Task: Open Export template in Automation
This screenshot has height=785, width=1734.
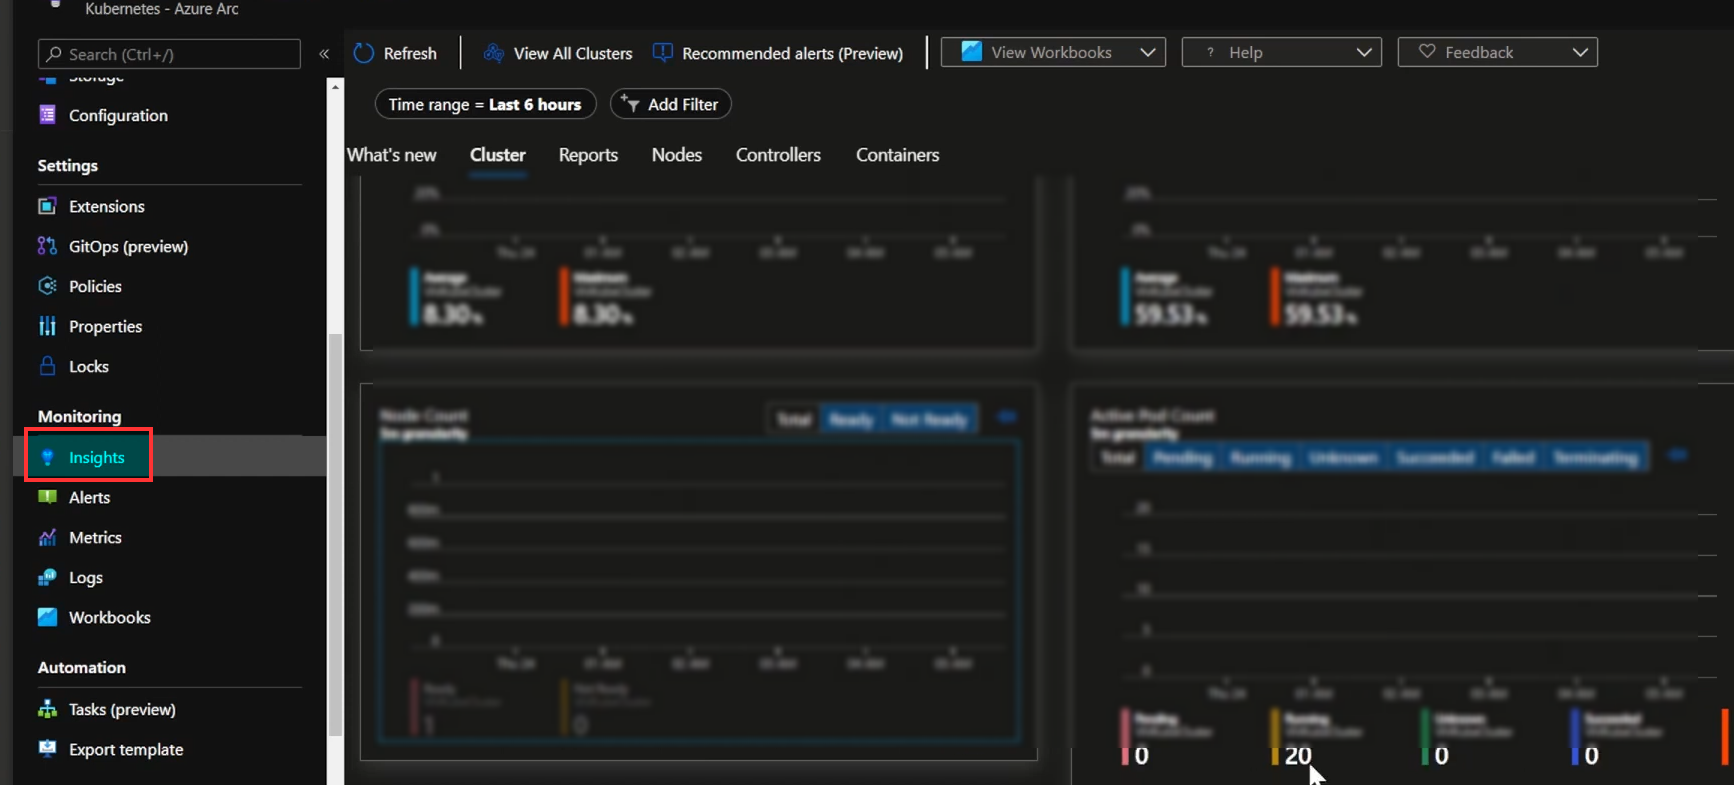Action: (x=126, y=749)
